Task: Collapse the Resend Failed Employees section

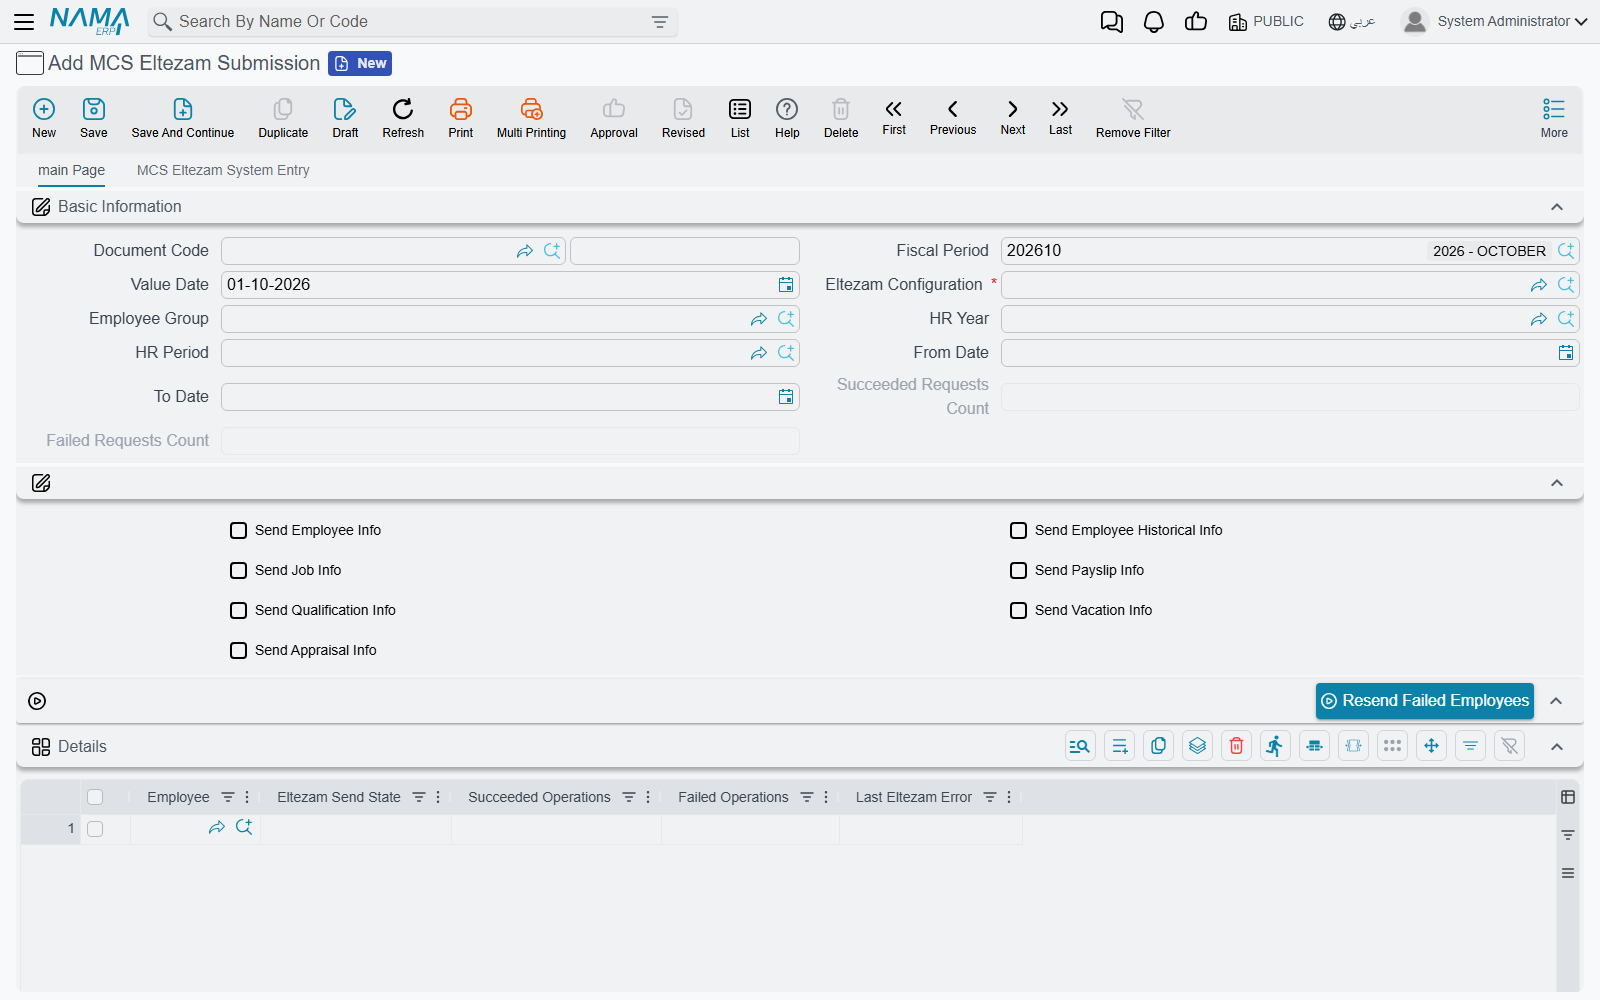Action: pyautogui.click(x=1557, y=701)
